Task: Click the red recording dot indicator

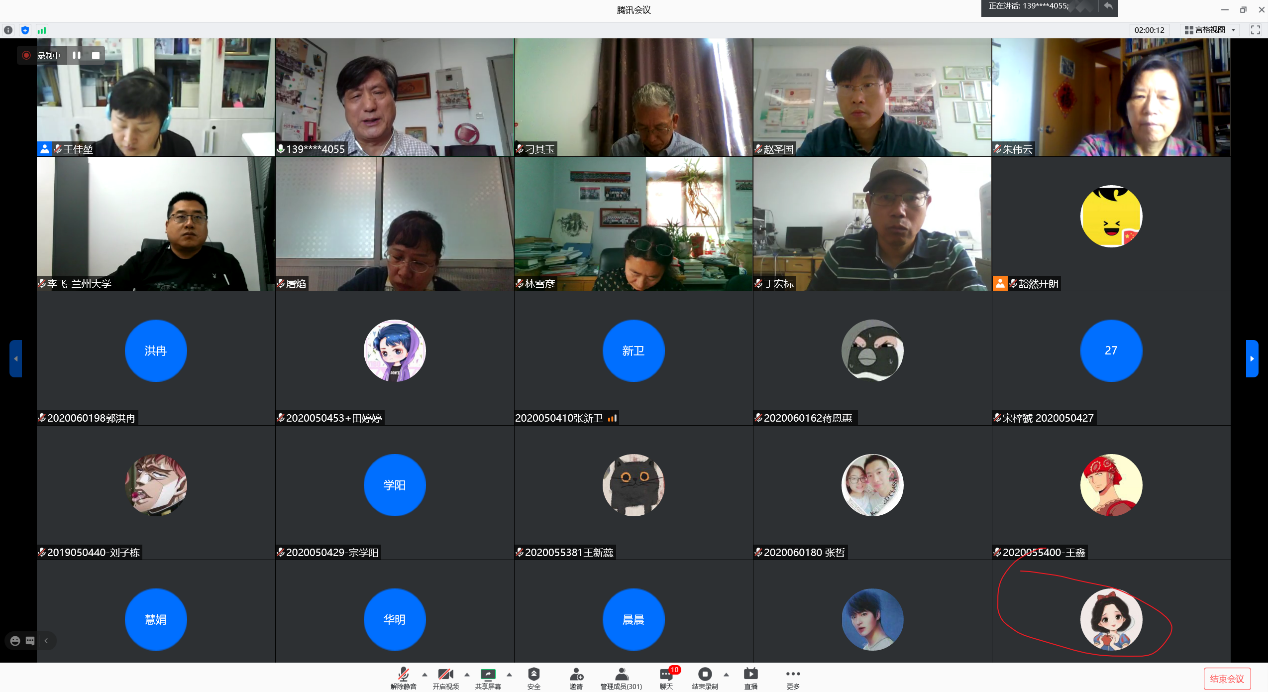Action: pos(27,55)
